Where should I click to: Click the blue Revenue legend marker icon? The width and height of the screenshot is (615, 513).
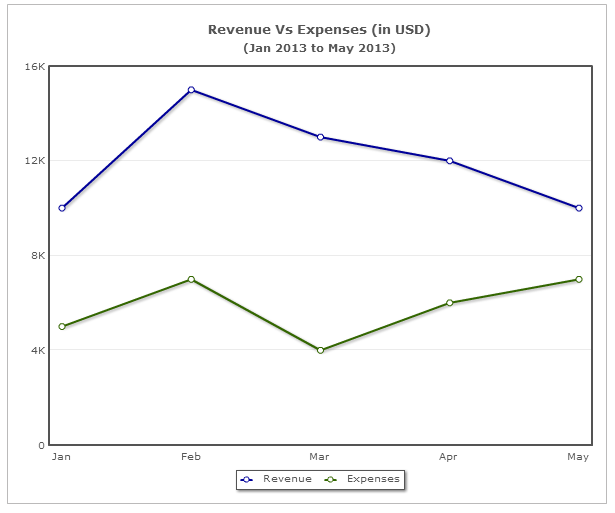[247, 479]
